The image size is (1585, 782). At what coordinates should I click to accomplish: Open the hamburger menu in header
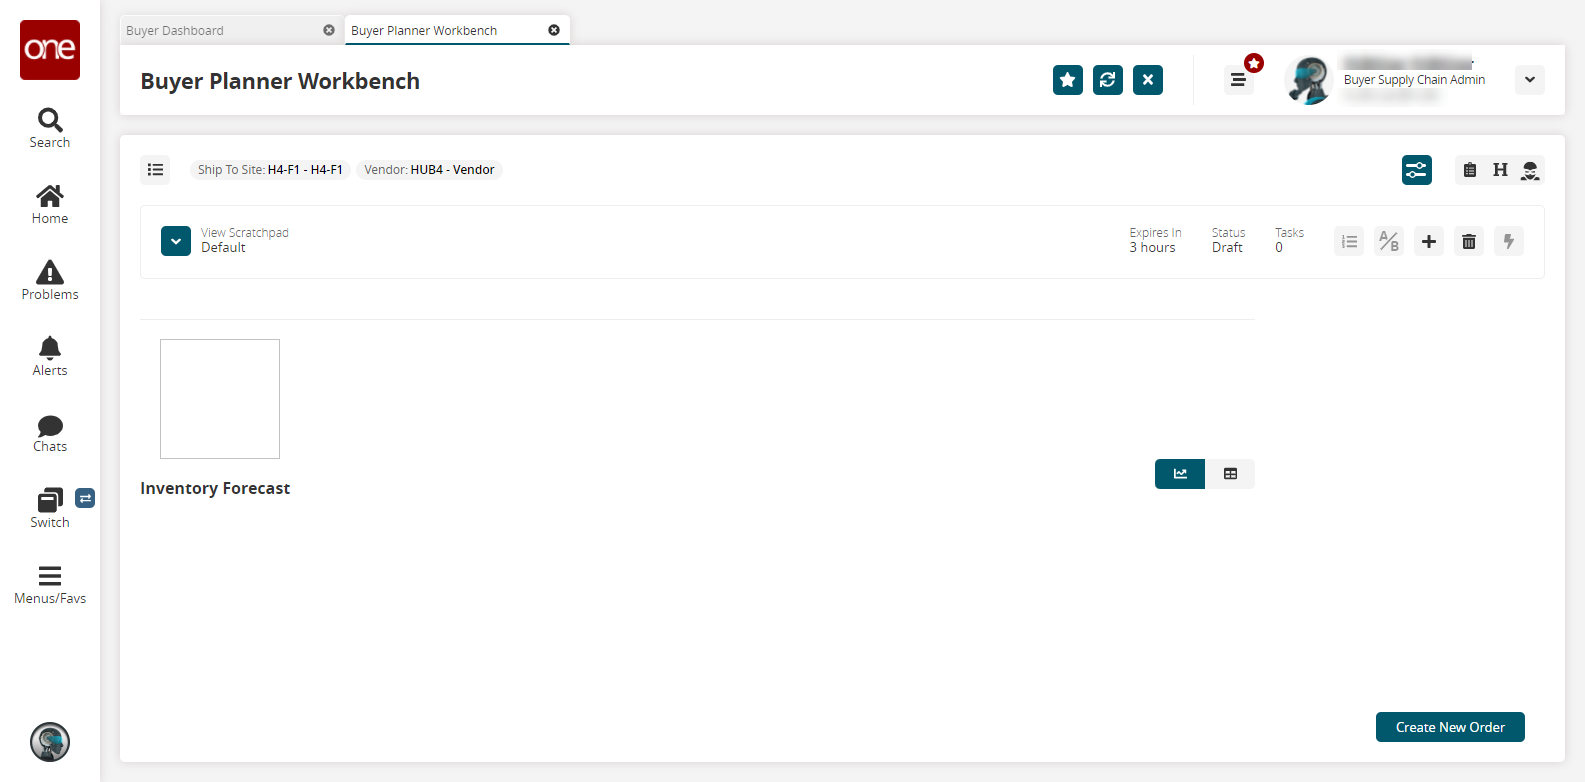click(1238, 80)
